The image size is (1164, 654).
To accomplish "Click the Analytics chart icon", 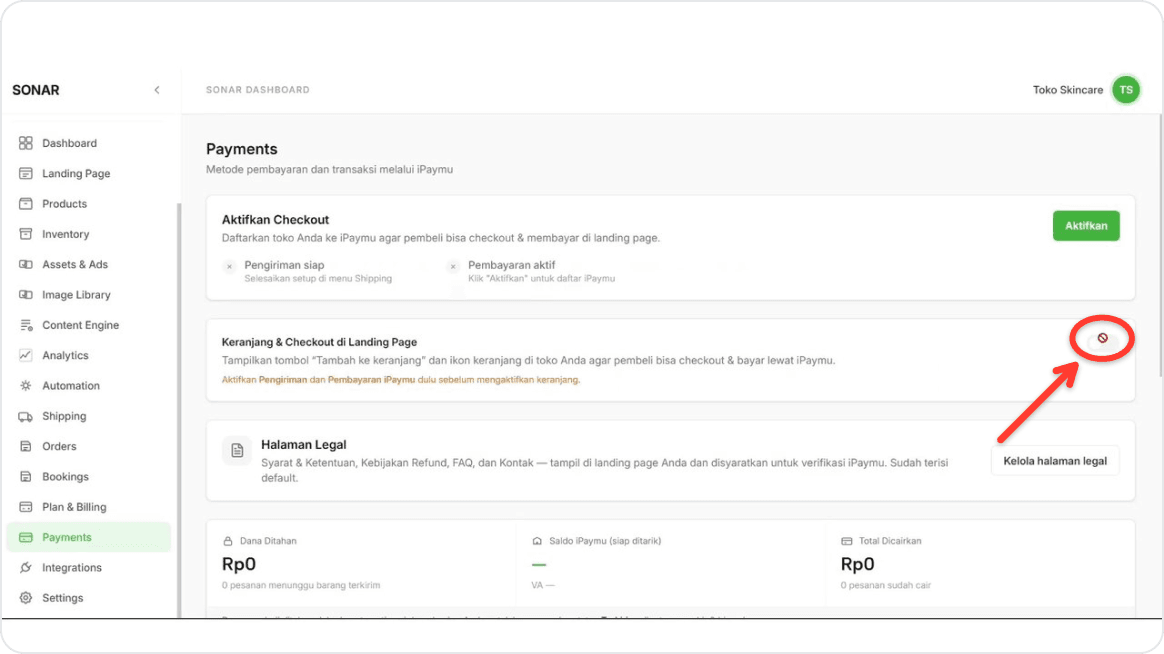I will pos(26,355).
